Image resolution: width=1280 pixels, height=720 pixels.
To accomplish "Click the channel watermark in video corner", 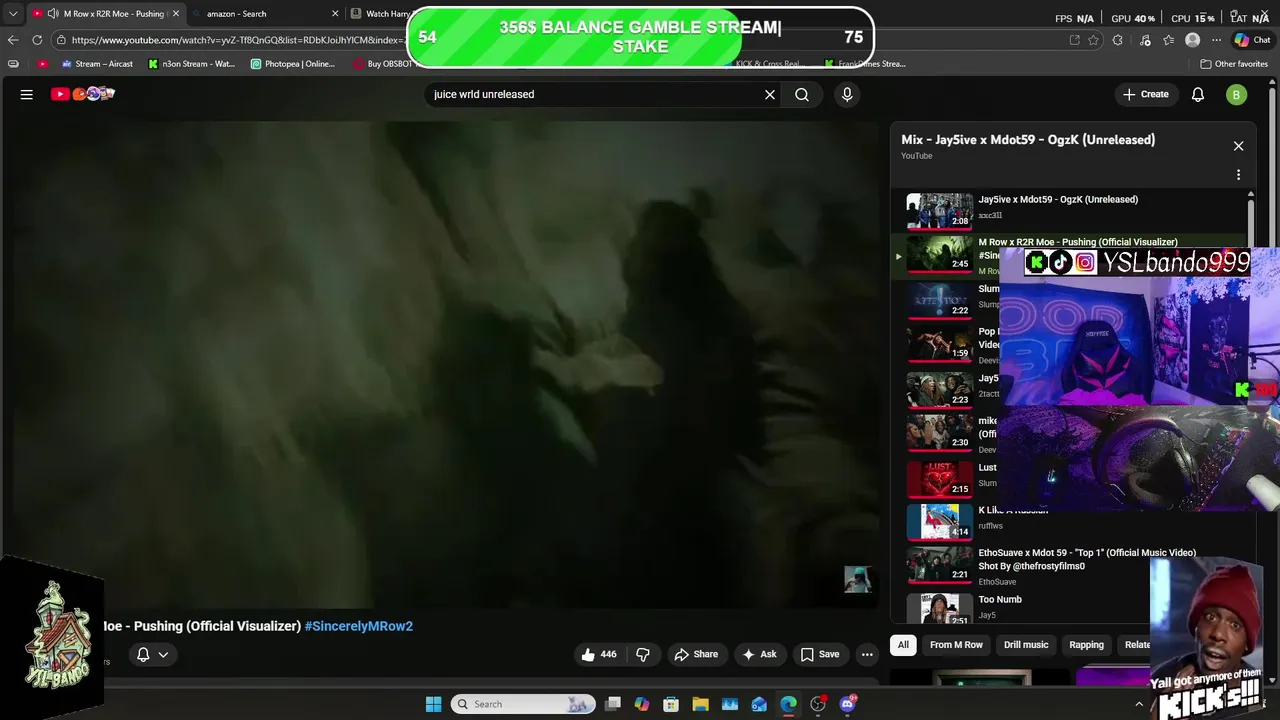I will pyautogui.click(x=857, y=579).
